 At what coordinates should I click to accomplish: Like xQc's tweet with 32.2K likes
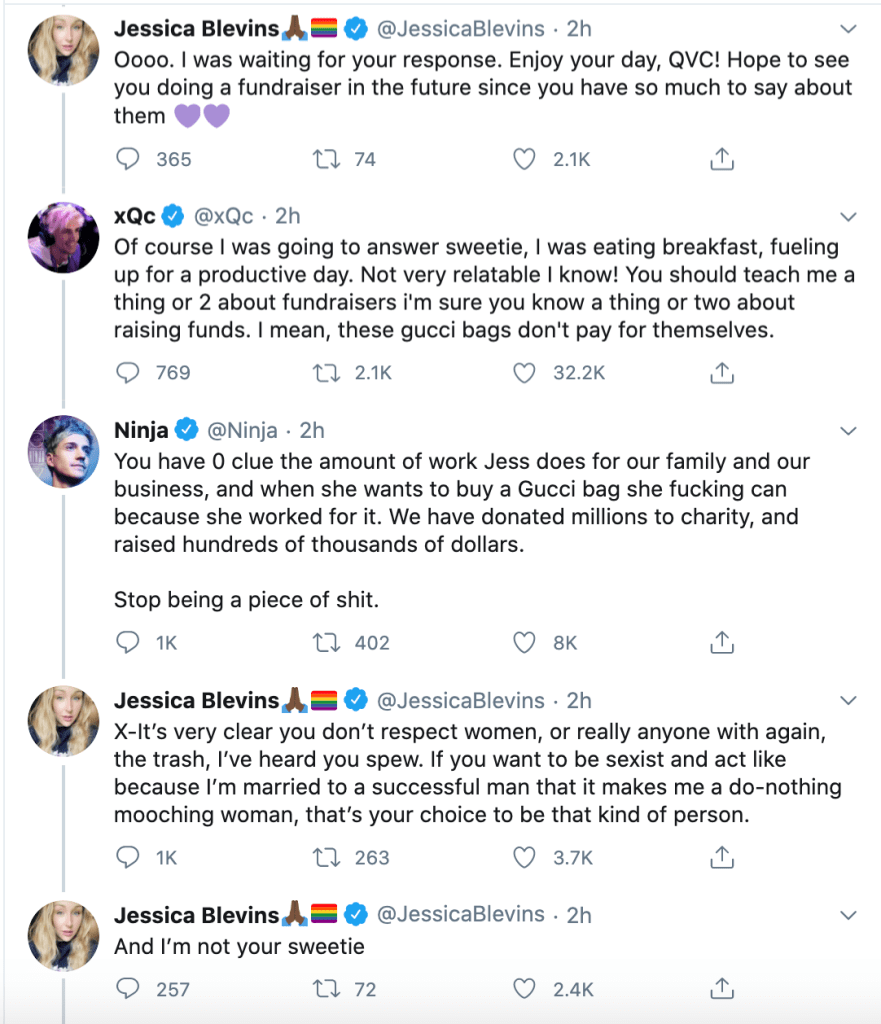tap(525, 373)
